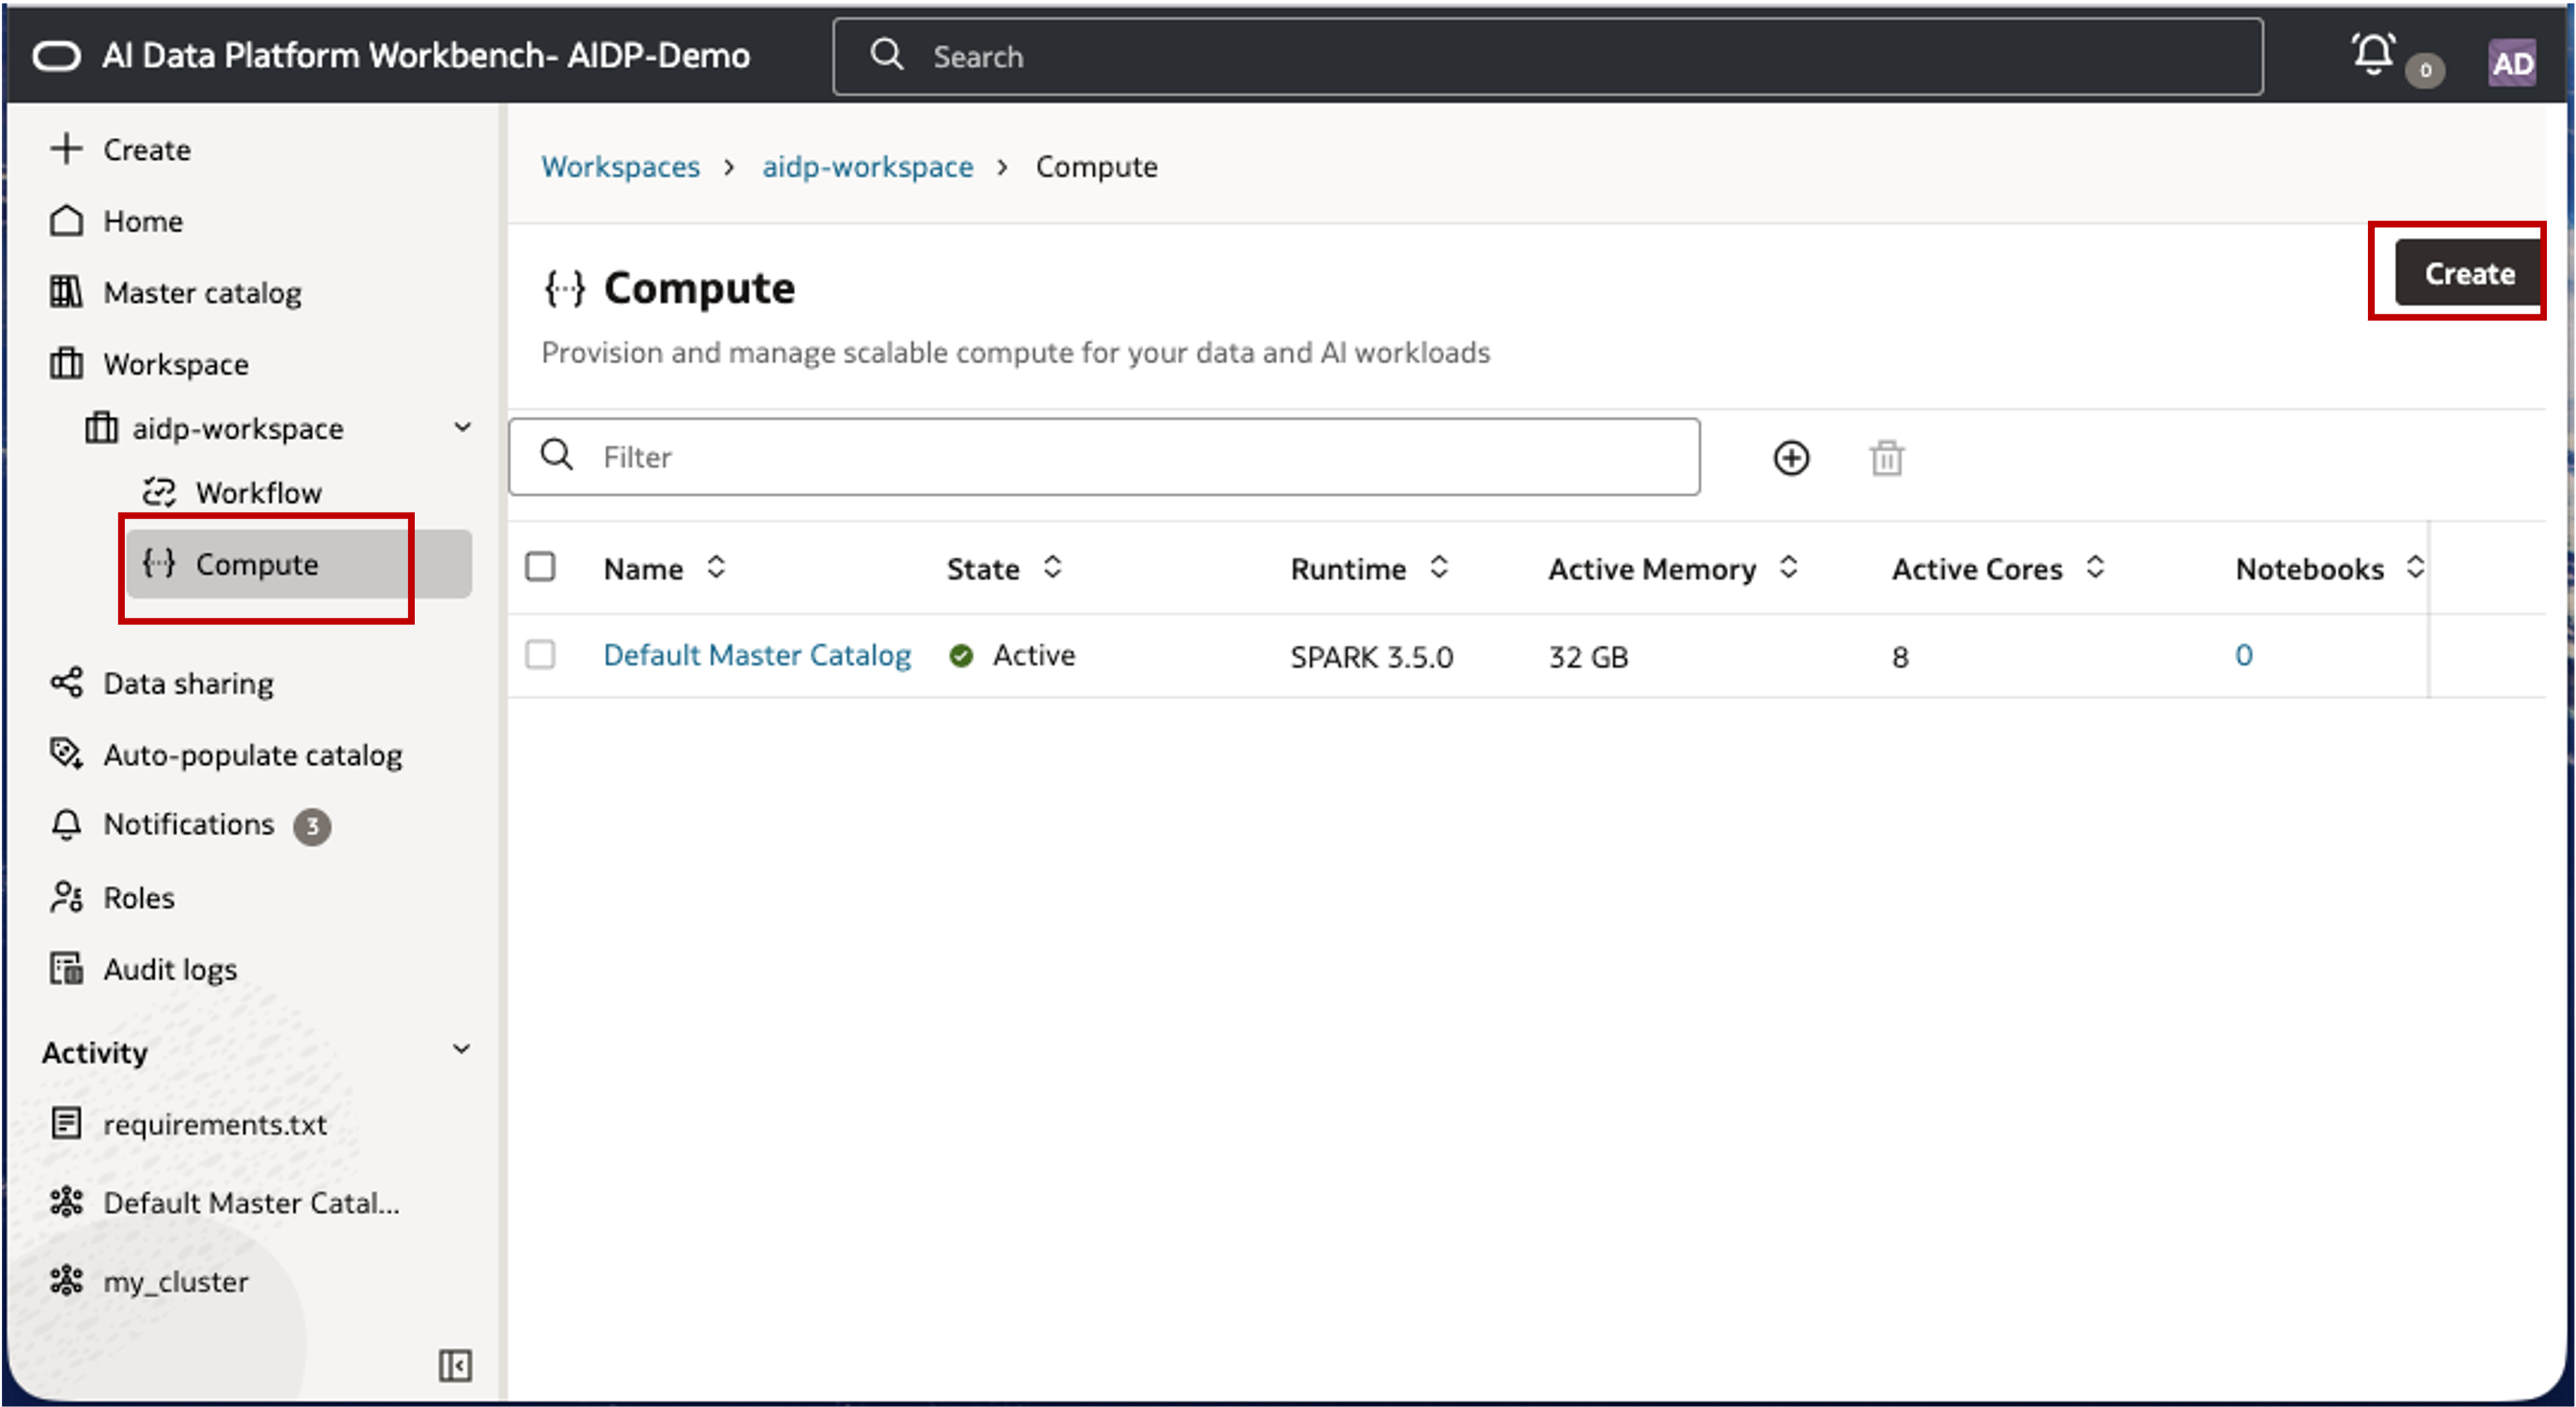Click the black Create button
Viewport: 2576px width, 1407px height.
(x=2467, y=273)
